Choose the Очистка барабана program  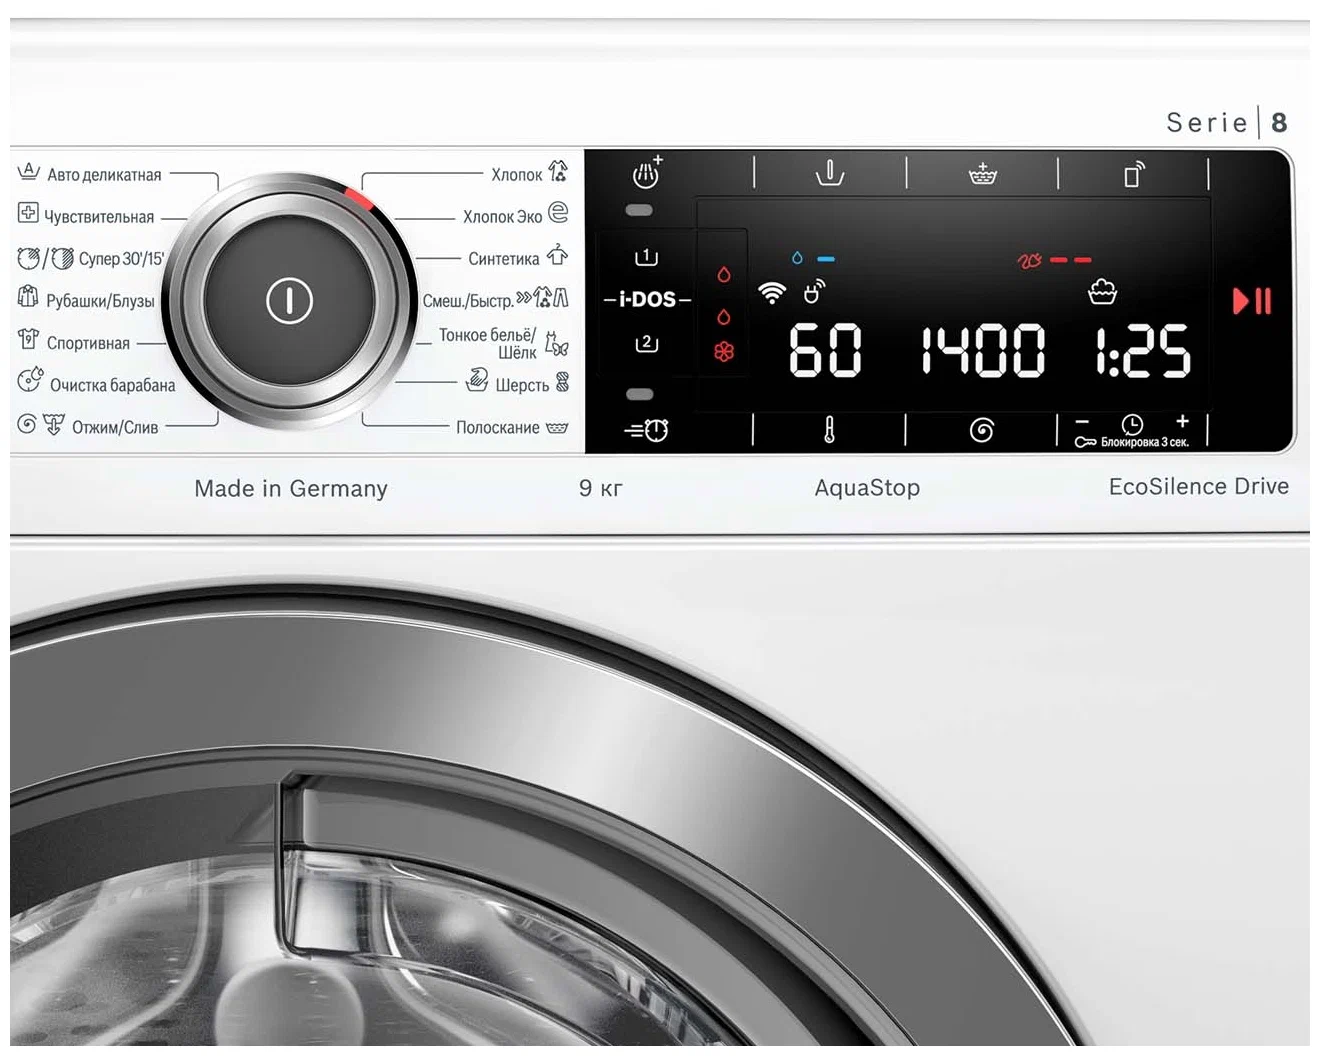click(111, 385)
